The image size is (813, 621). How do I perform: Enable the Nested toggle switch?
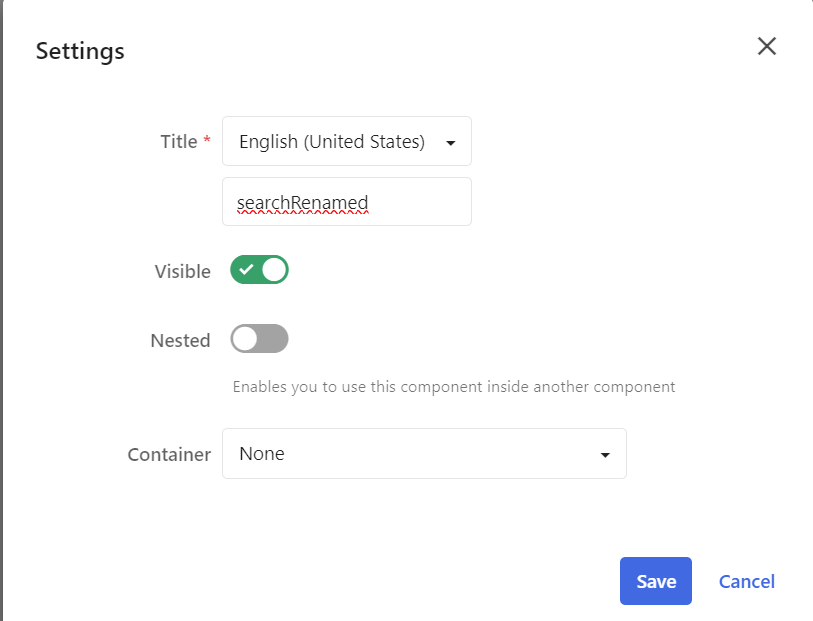pyautogui.click(x=259, y=339)
